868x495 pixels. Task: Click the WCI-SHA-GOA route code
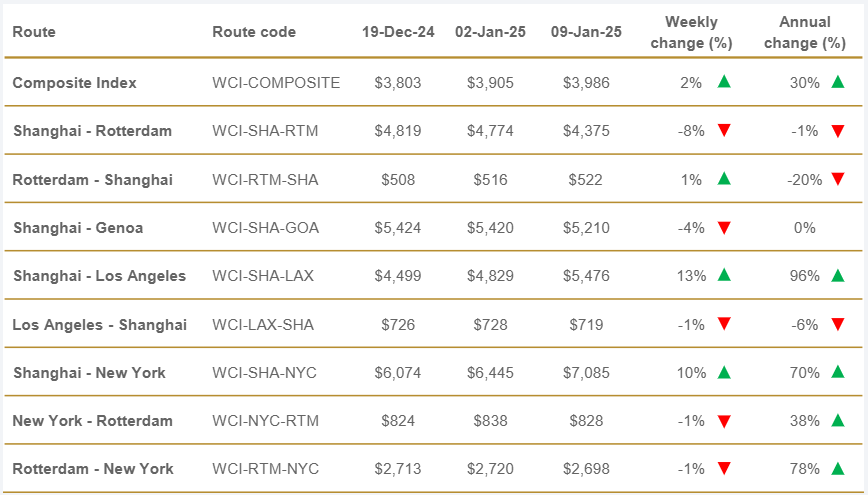[x=266, y=228]
